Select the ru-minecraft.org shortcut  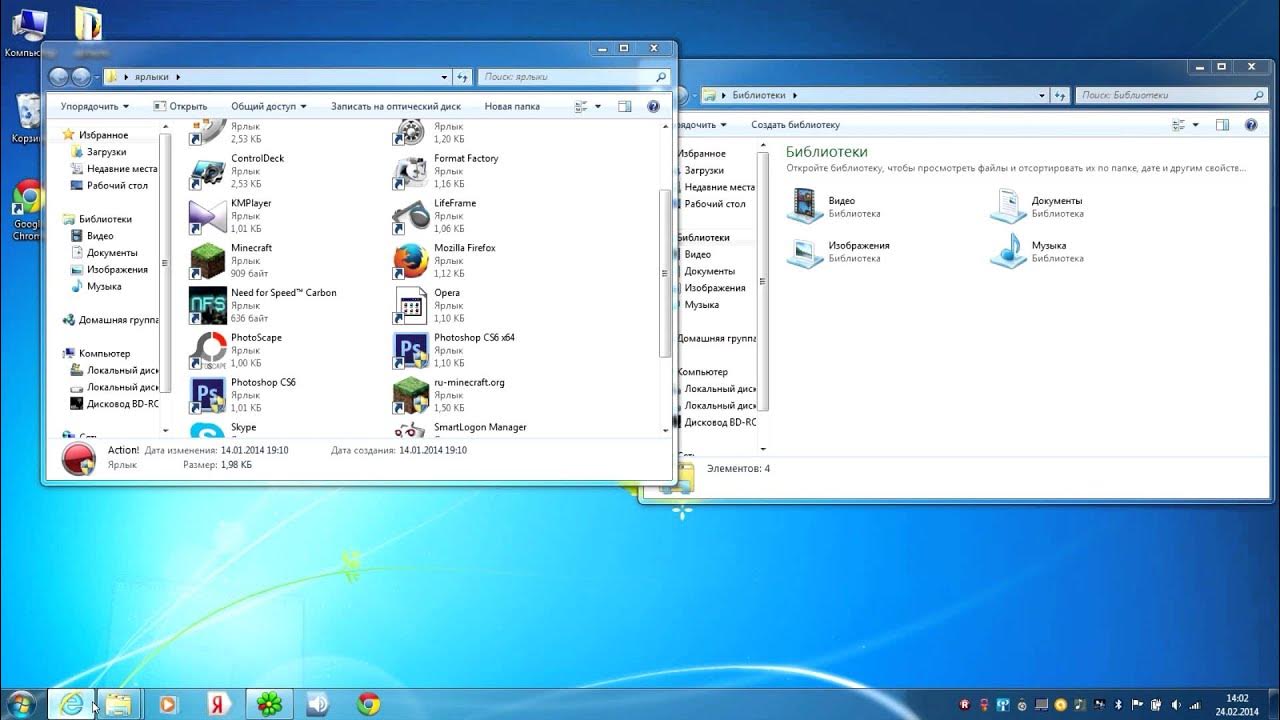(448, 395)
